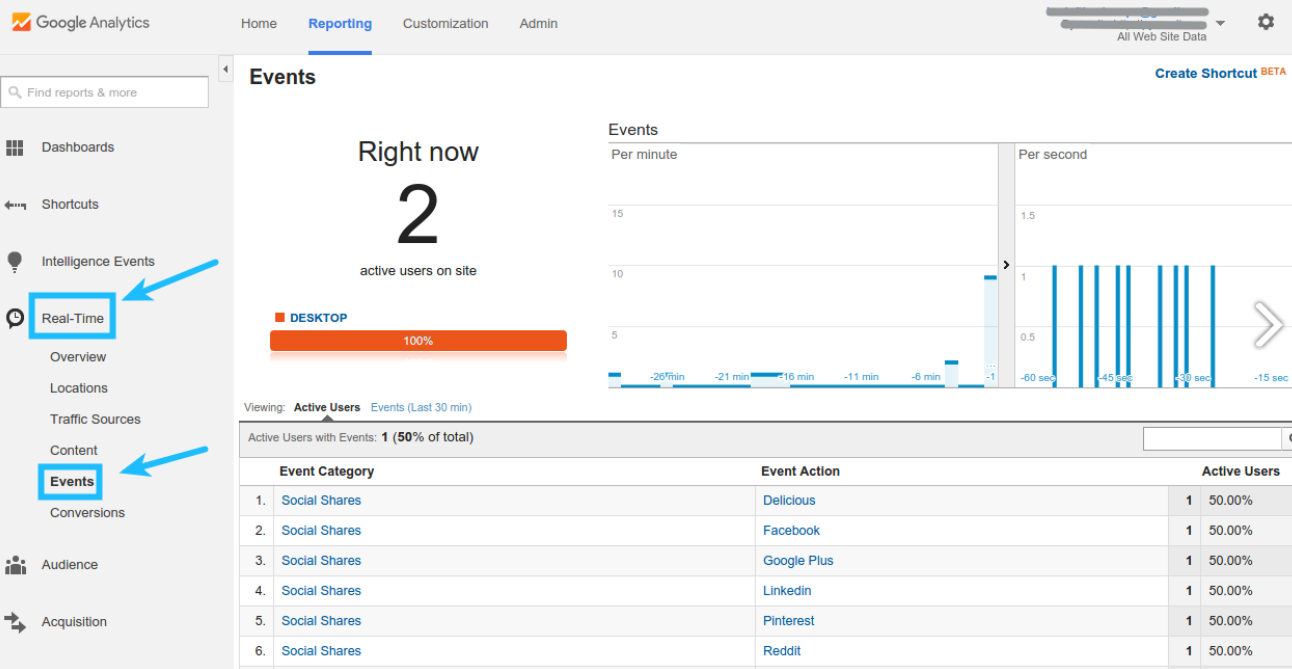Collapse the left sidebar arrow
The image size is (1292, 669).
(225, 69)
